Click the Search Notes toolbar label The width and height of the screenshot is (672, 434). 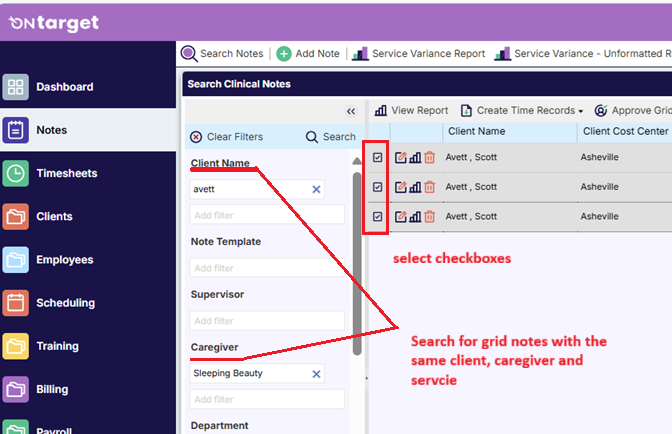(x=231, y=54)
